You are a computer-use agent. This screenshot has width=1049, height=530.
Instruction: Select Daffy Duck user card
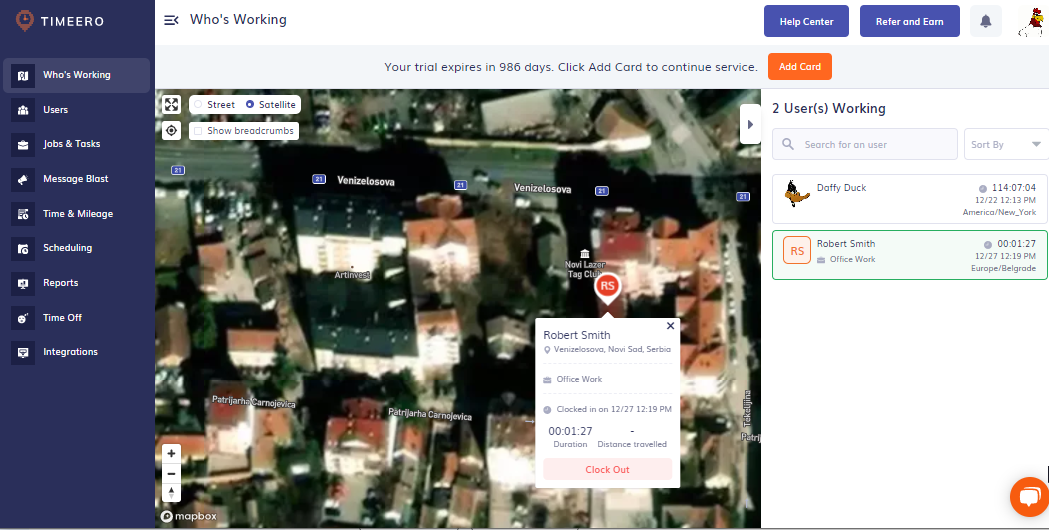tap(910, 199)
